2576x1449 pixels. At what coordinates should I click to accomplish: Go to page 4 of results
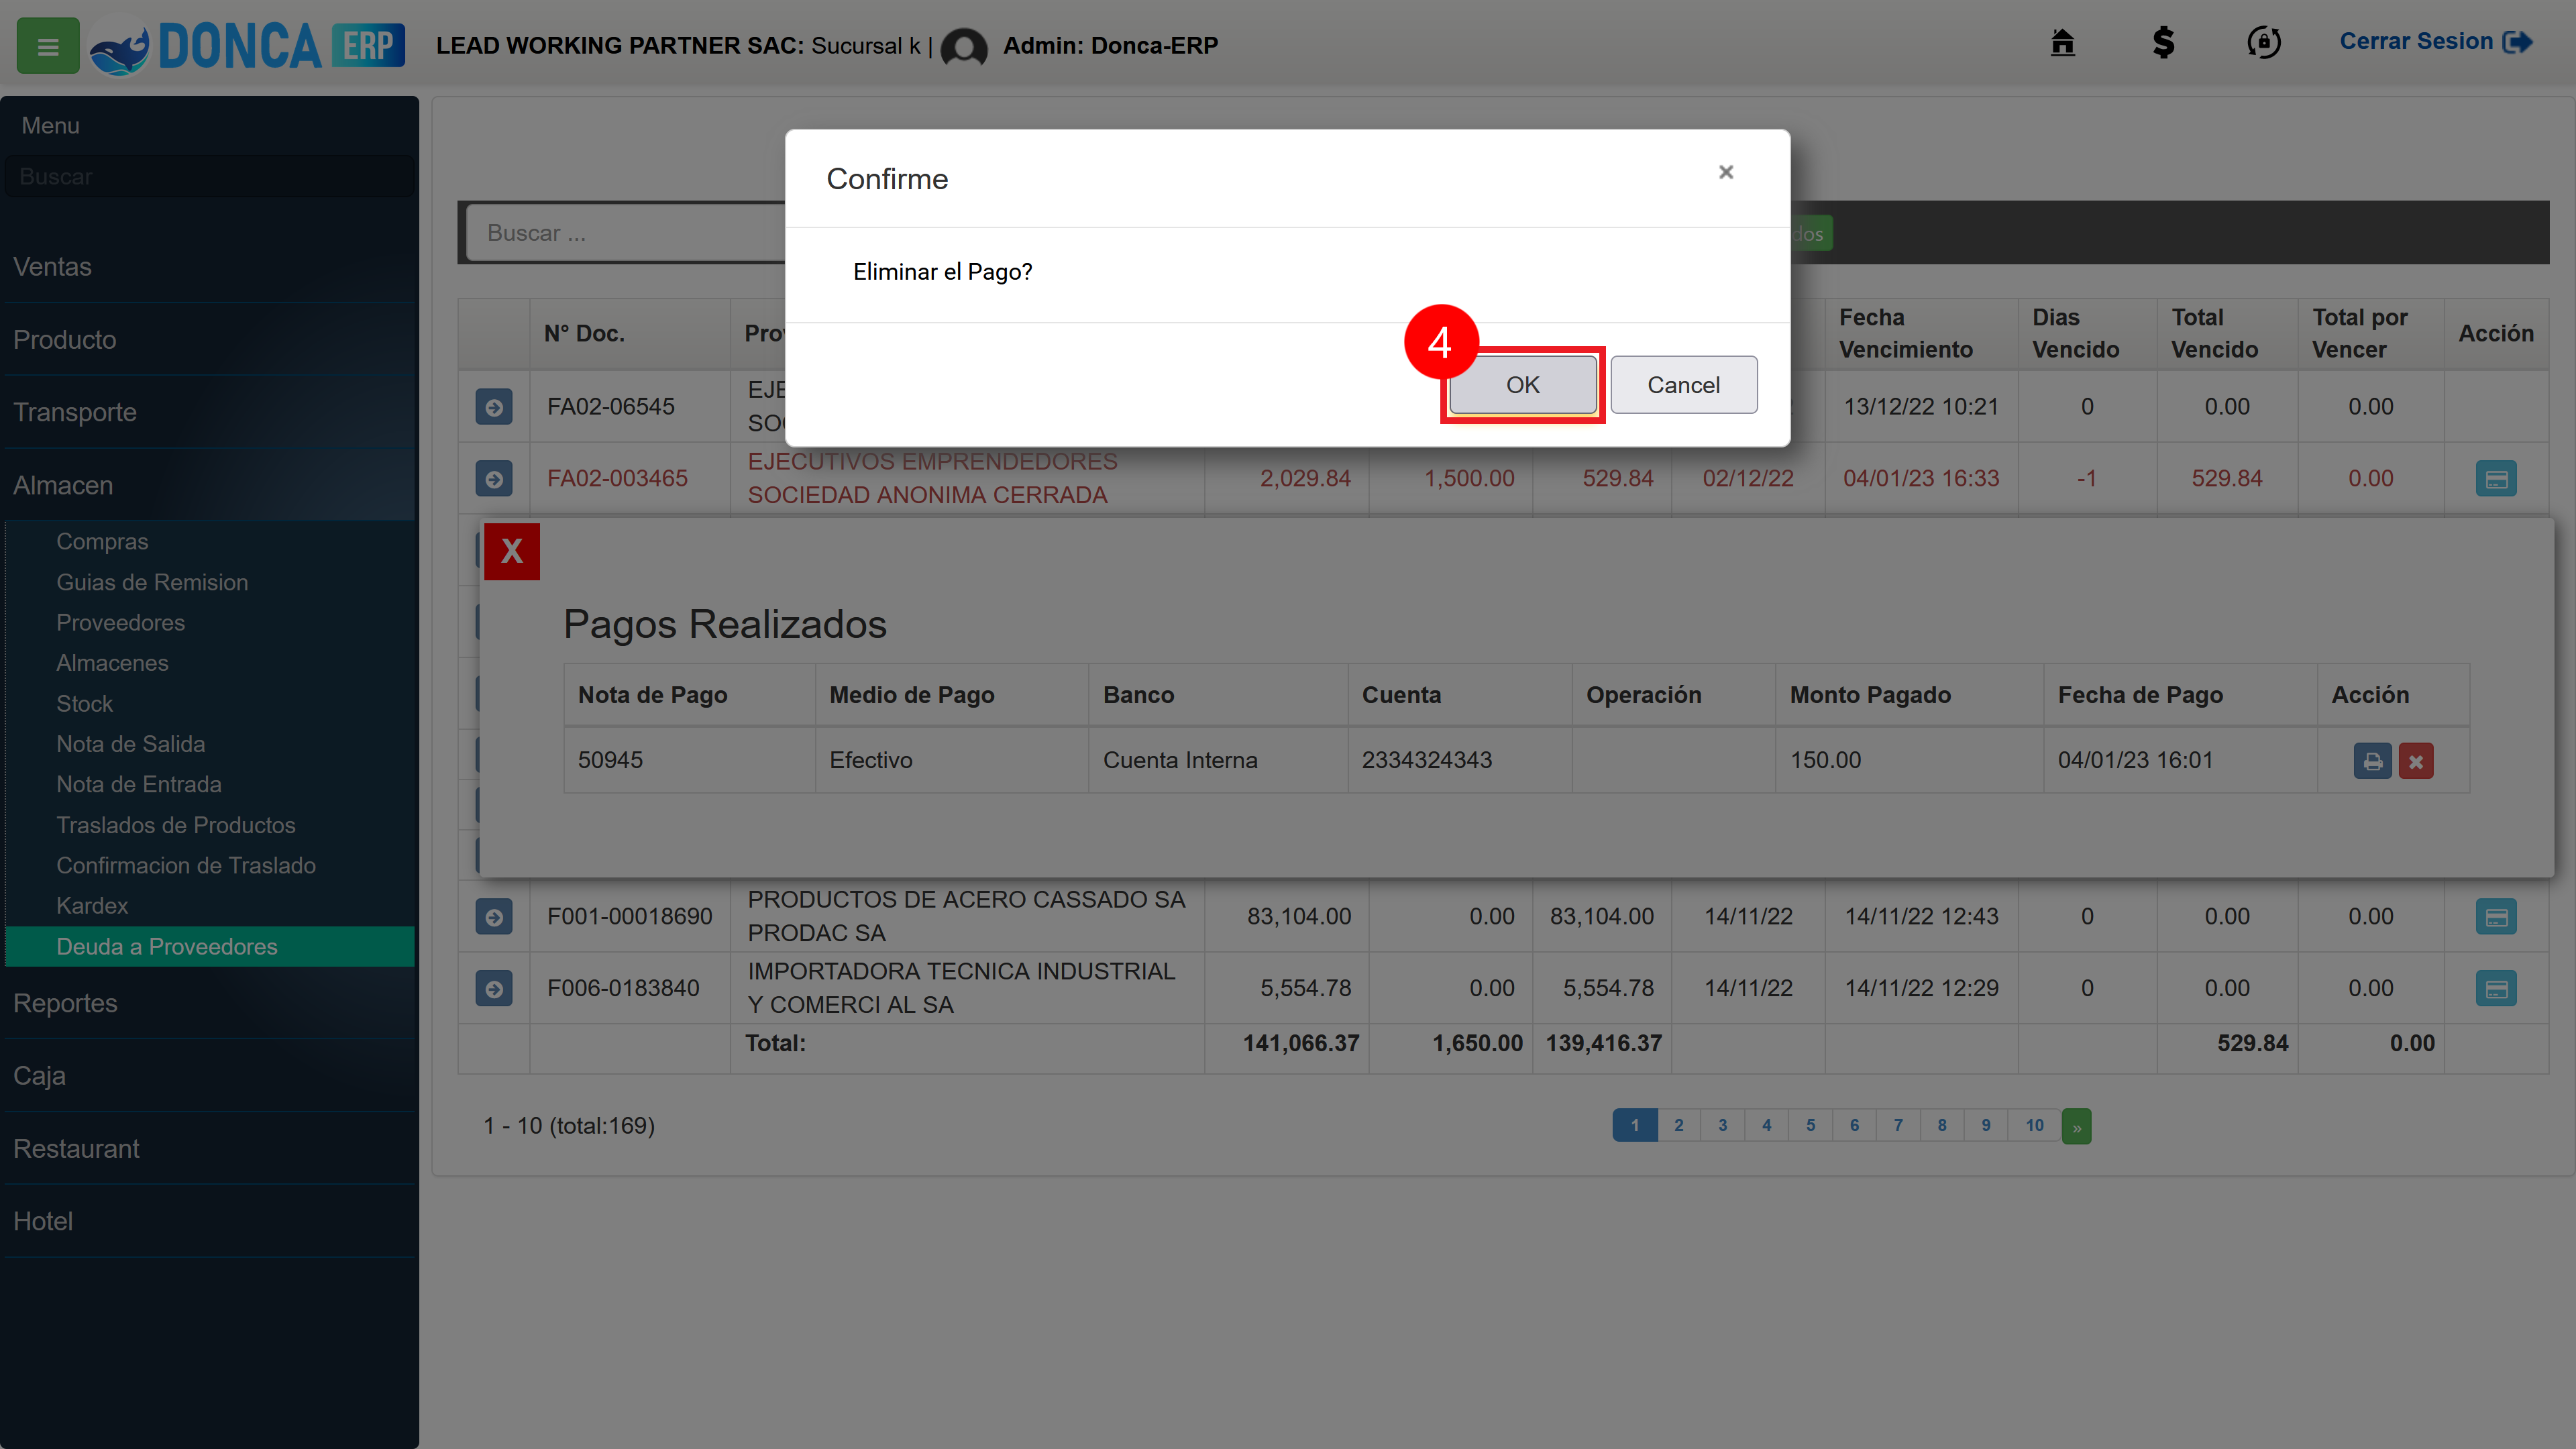tap(1766, 1125)
